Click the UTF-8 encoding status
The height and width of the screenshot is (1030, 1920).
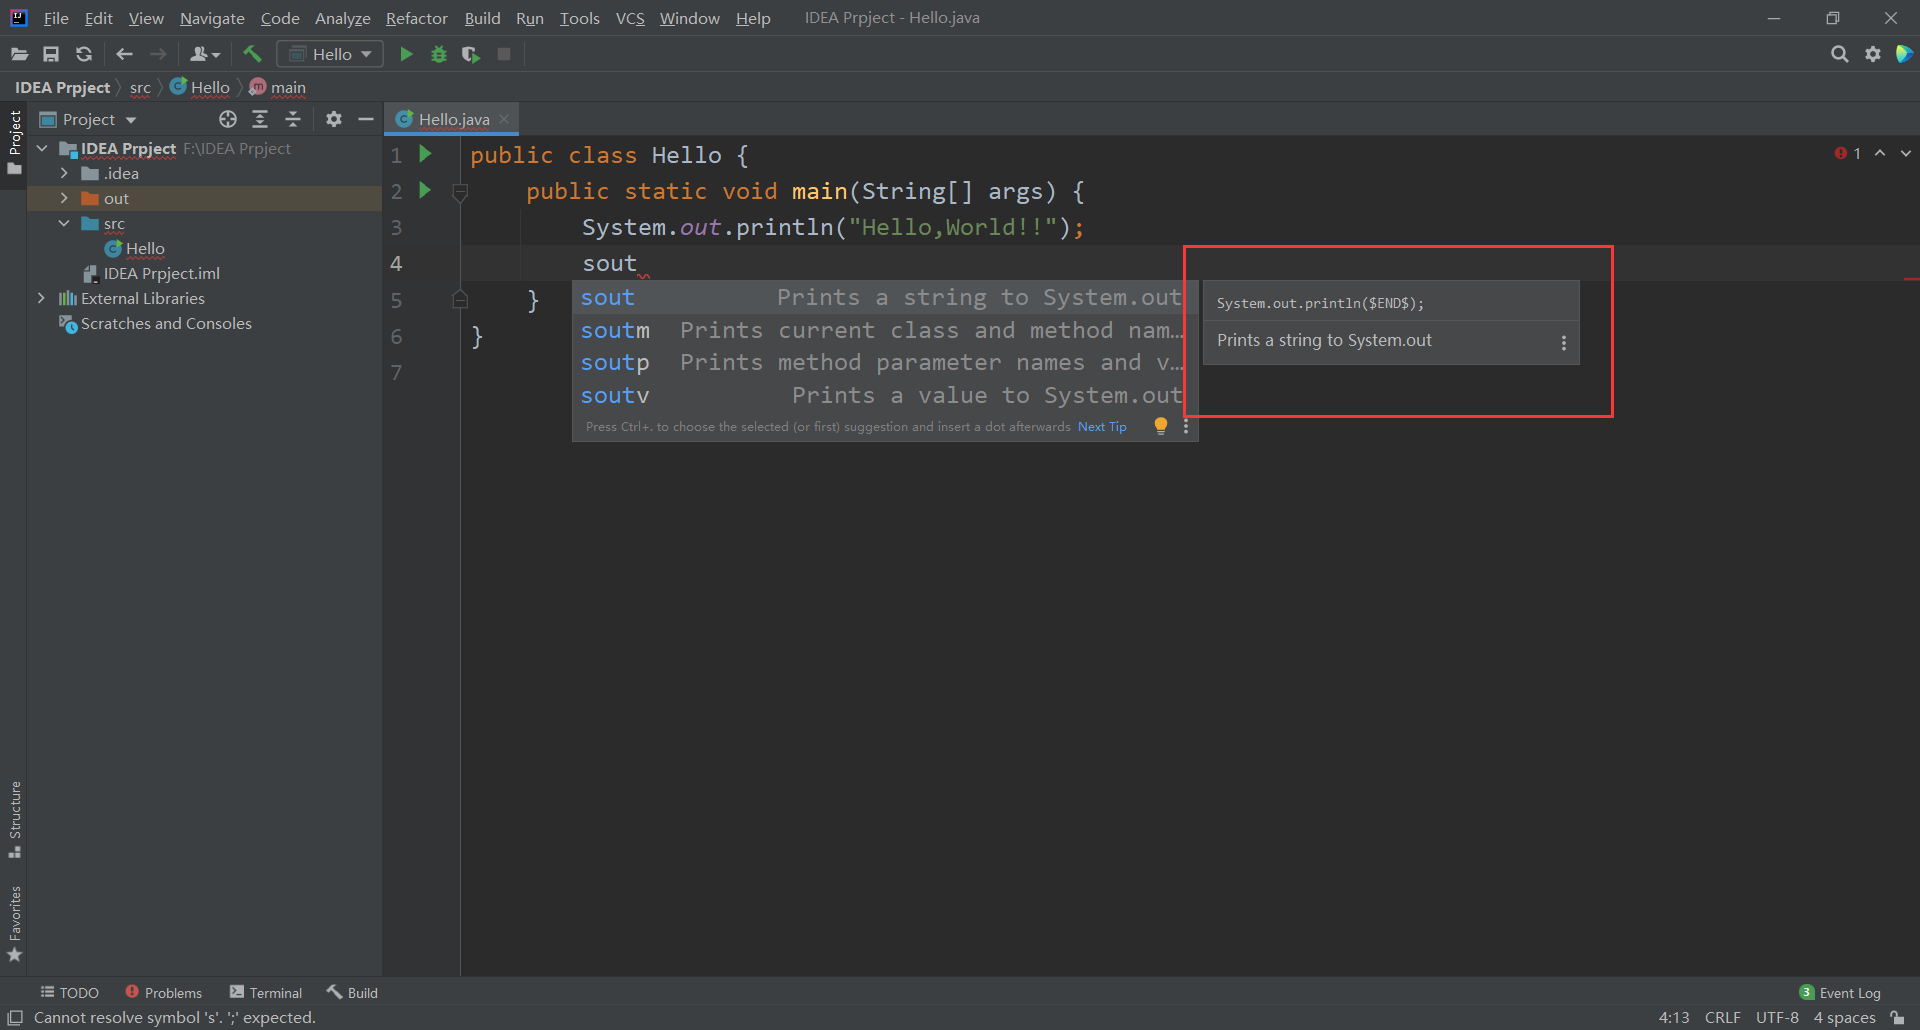coord(1777,1017)
